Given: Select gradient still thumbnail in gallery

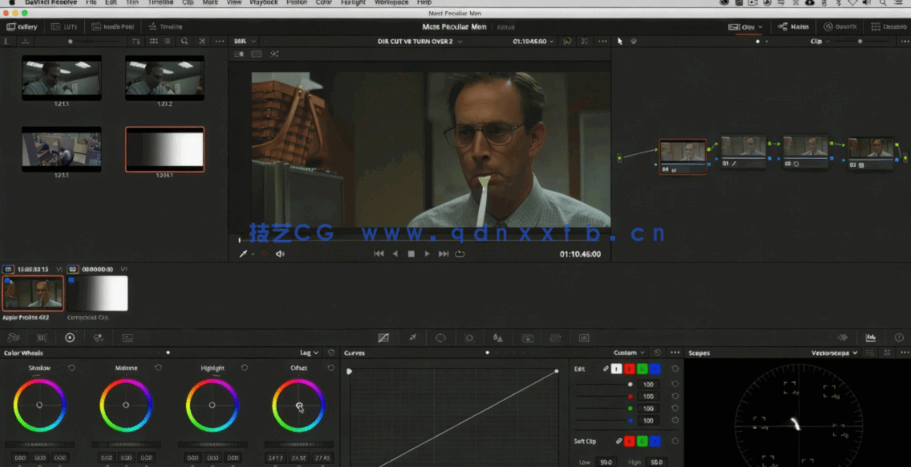Looking at the screenshot, I should pyautogui.click(x=165, y=149).
